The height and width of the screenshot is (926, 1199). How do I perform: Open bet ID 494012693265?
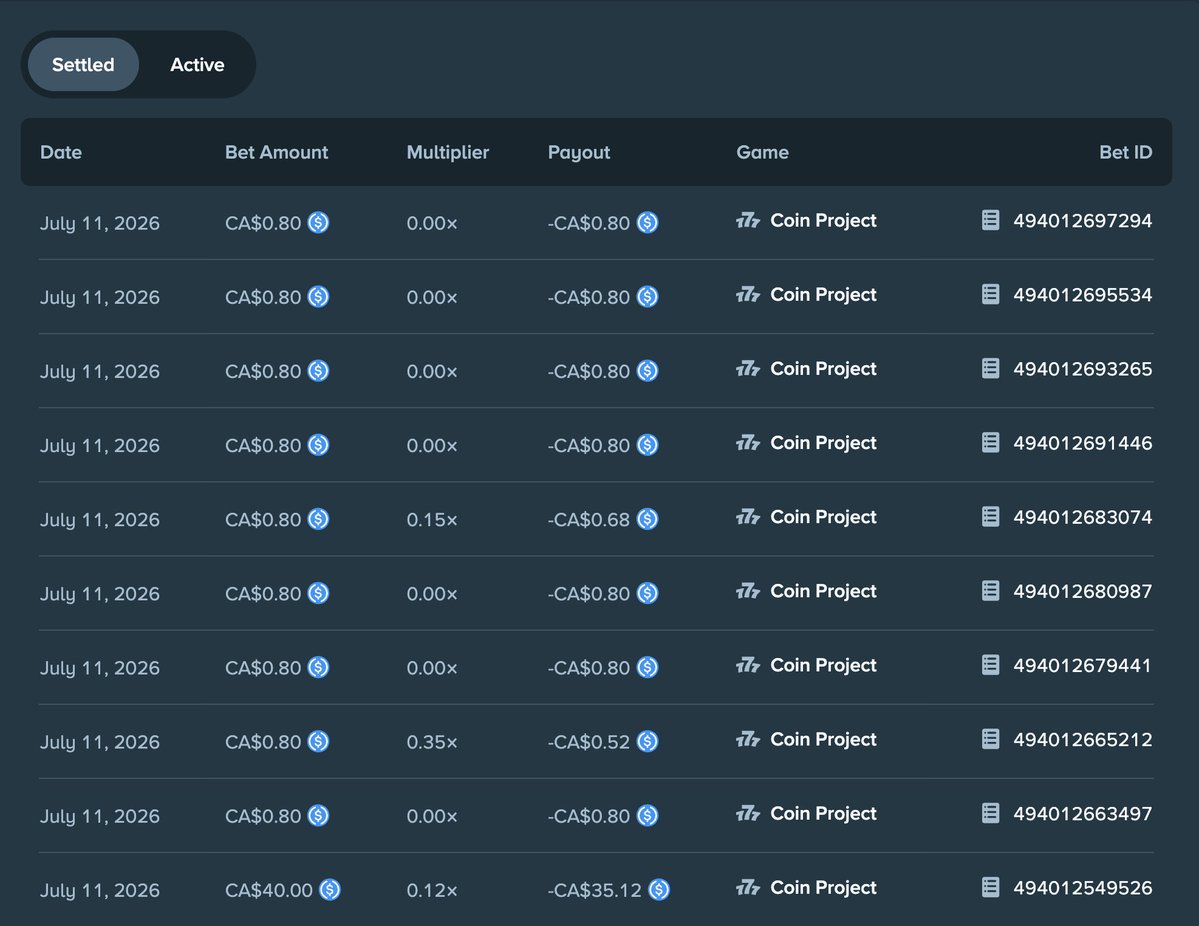[1082, 369]
